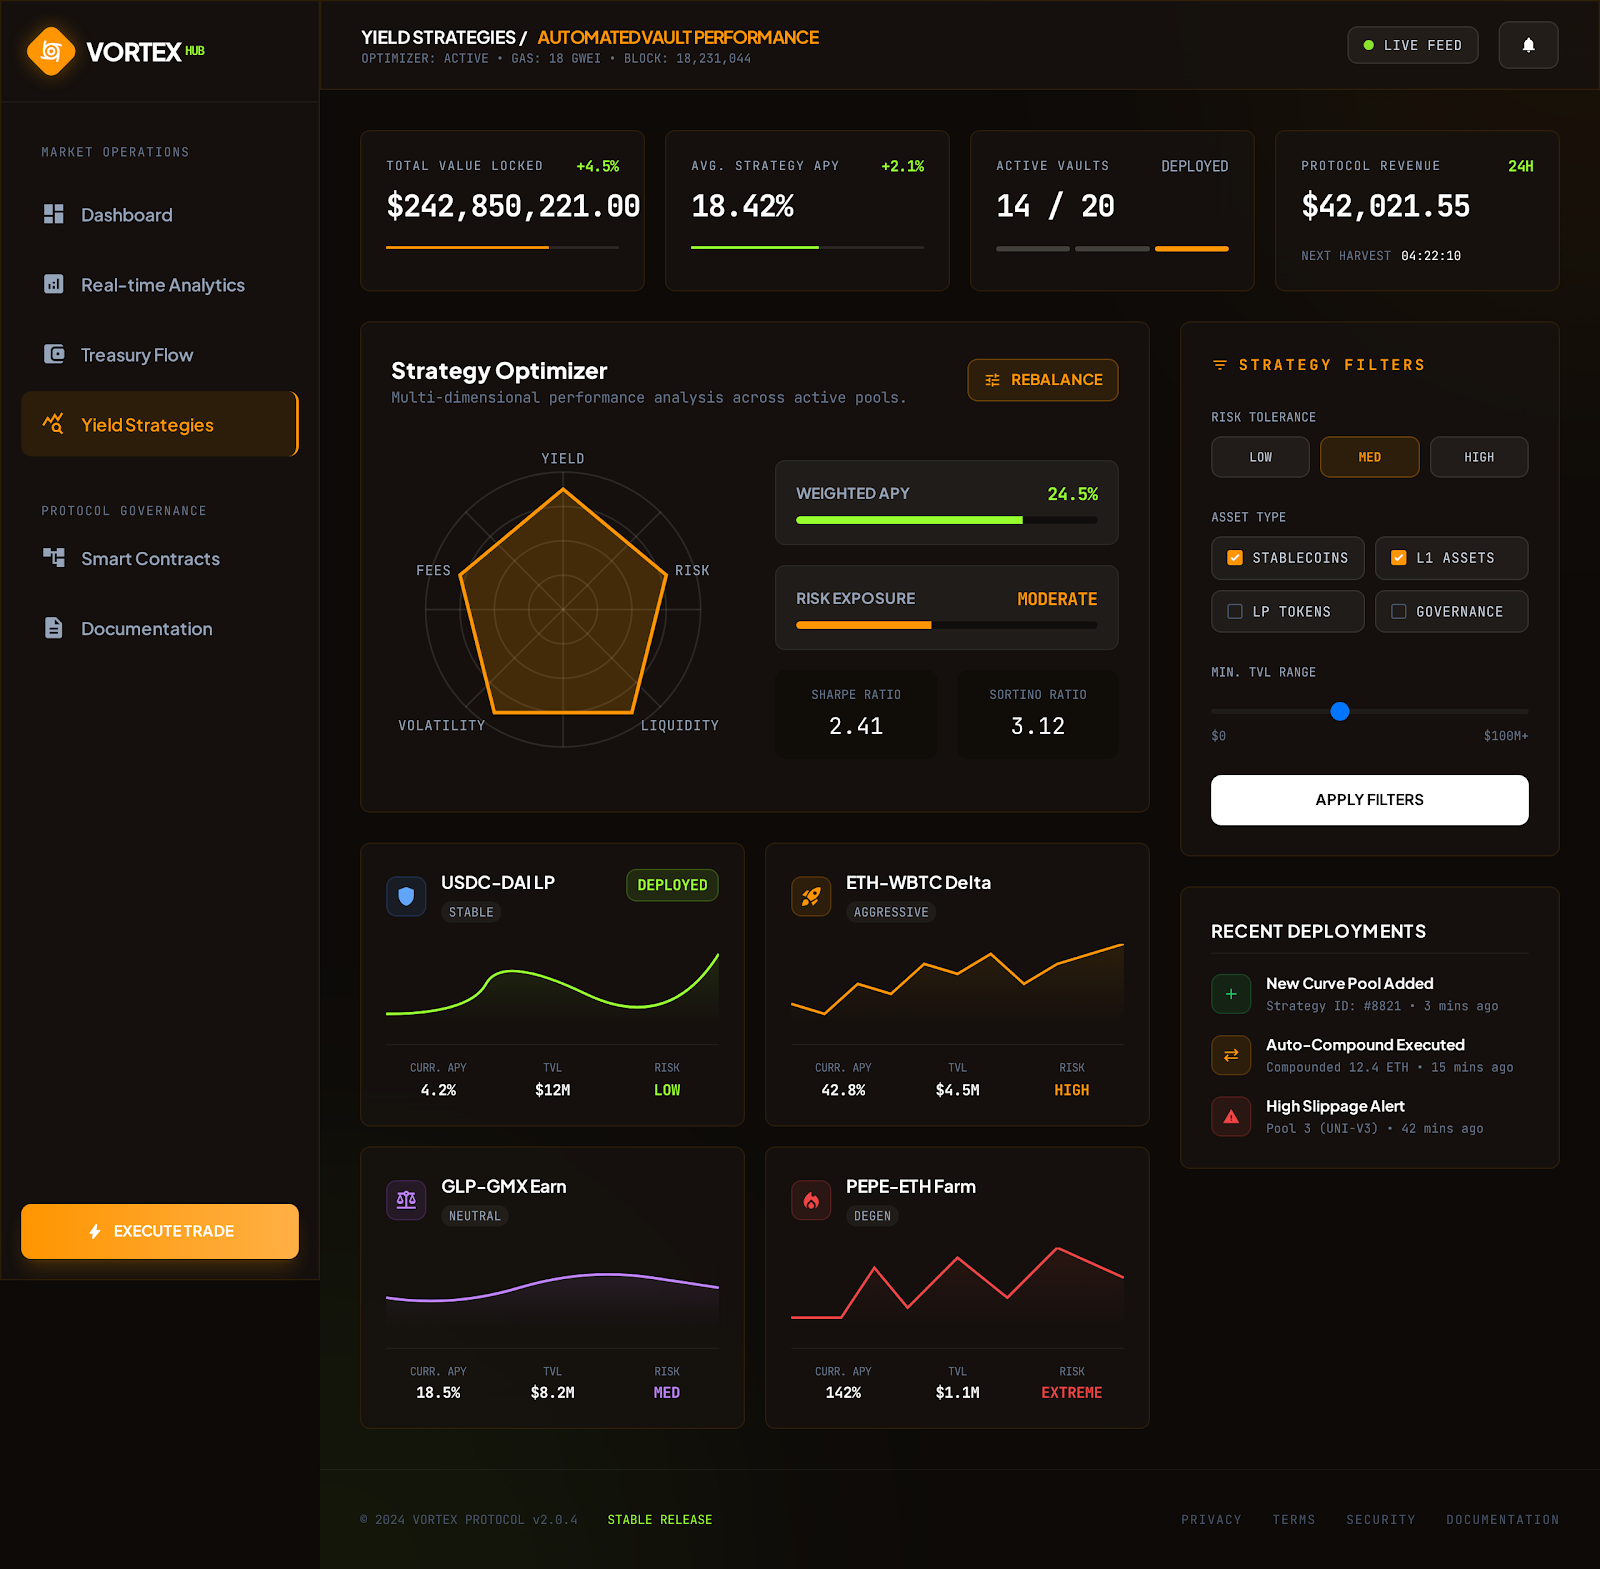Click the scales icon on GLP-GMX Earn card
This screenshot has height=1569, width=1600.
(x=406, y=1200)
